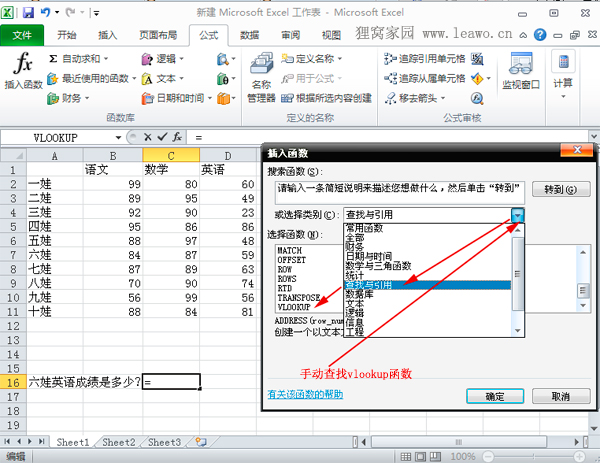This screenshot has height=463, width=600.
Task: Click Trace Dependents (追踪从属单元格)
Action: tap(425, 78)
